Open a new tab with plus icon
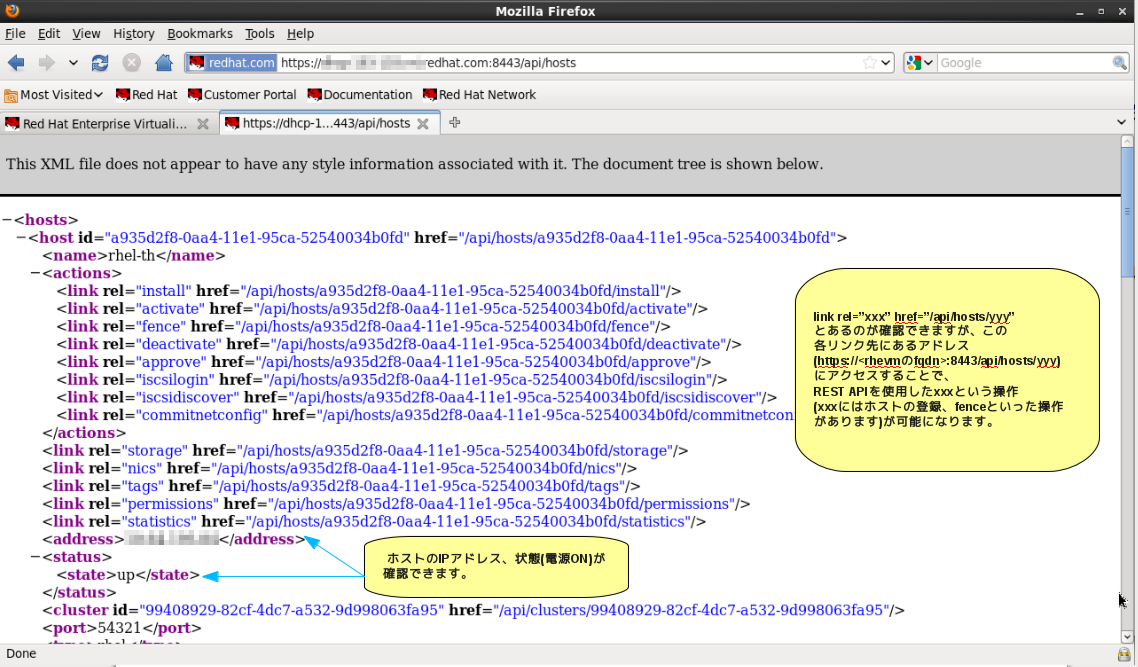 [454, 123]
